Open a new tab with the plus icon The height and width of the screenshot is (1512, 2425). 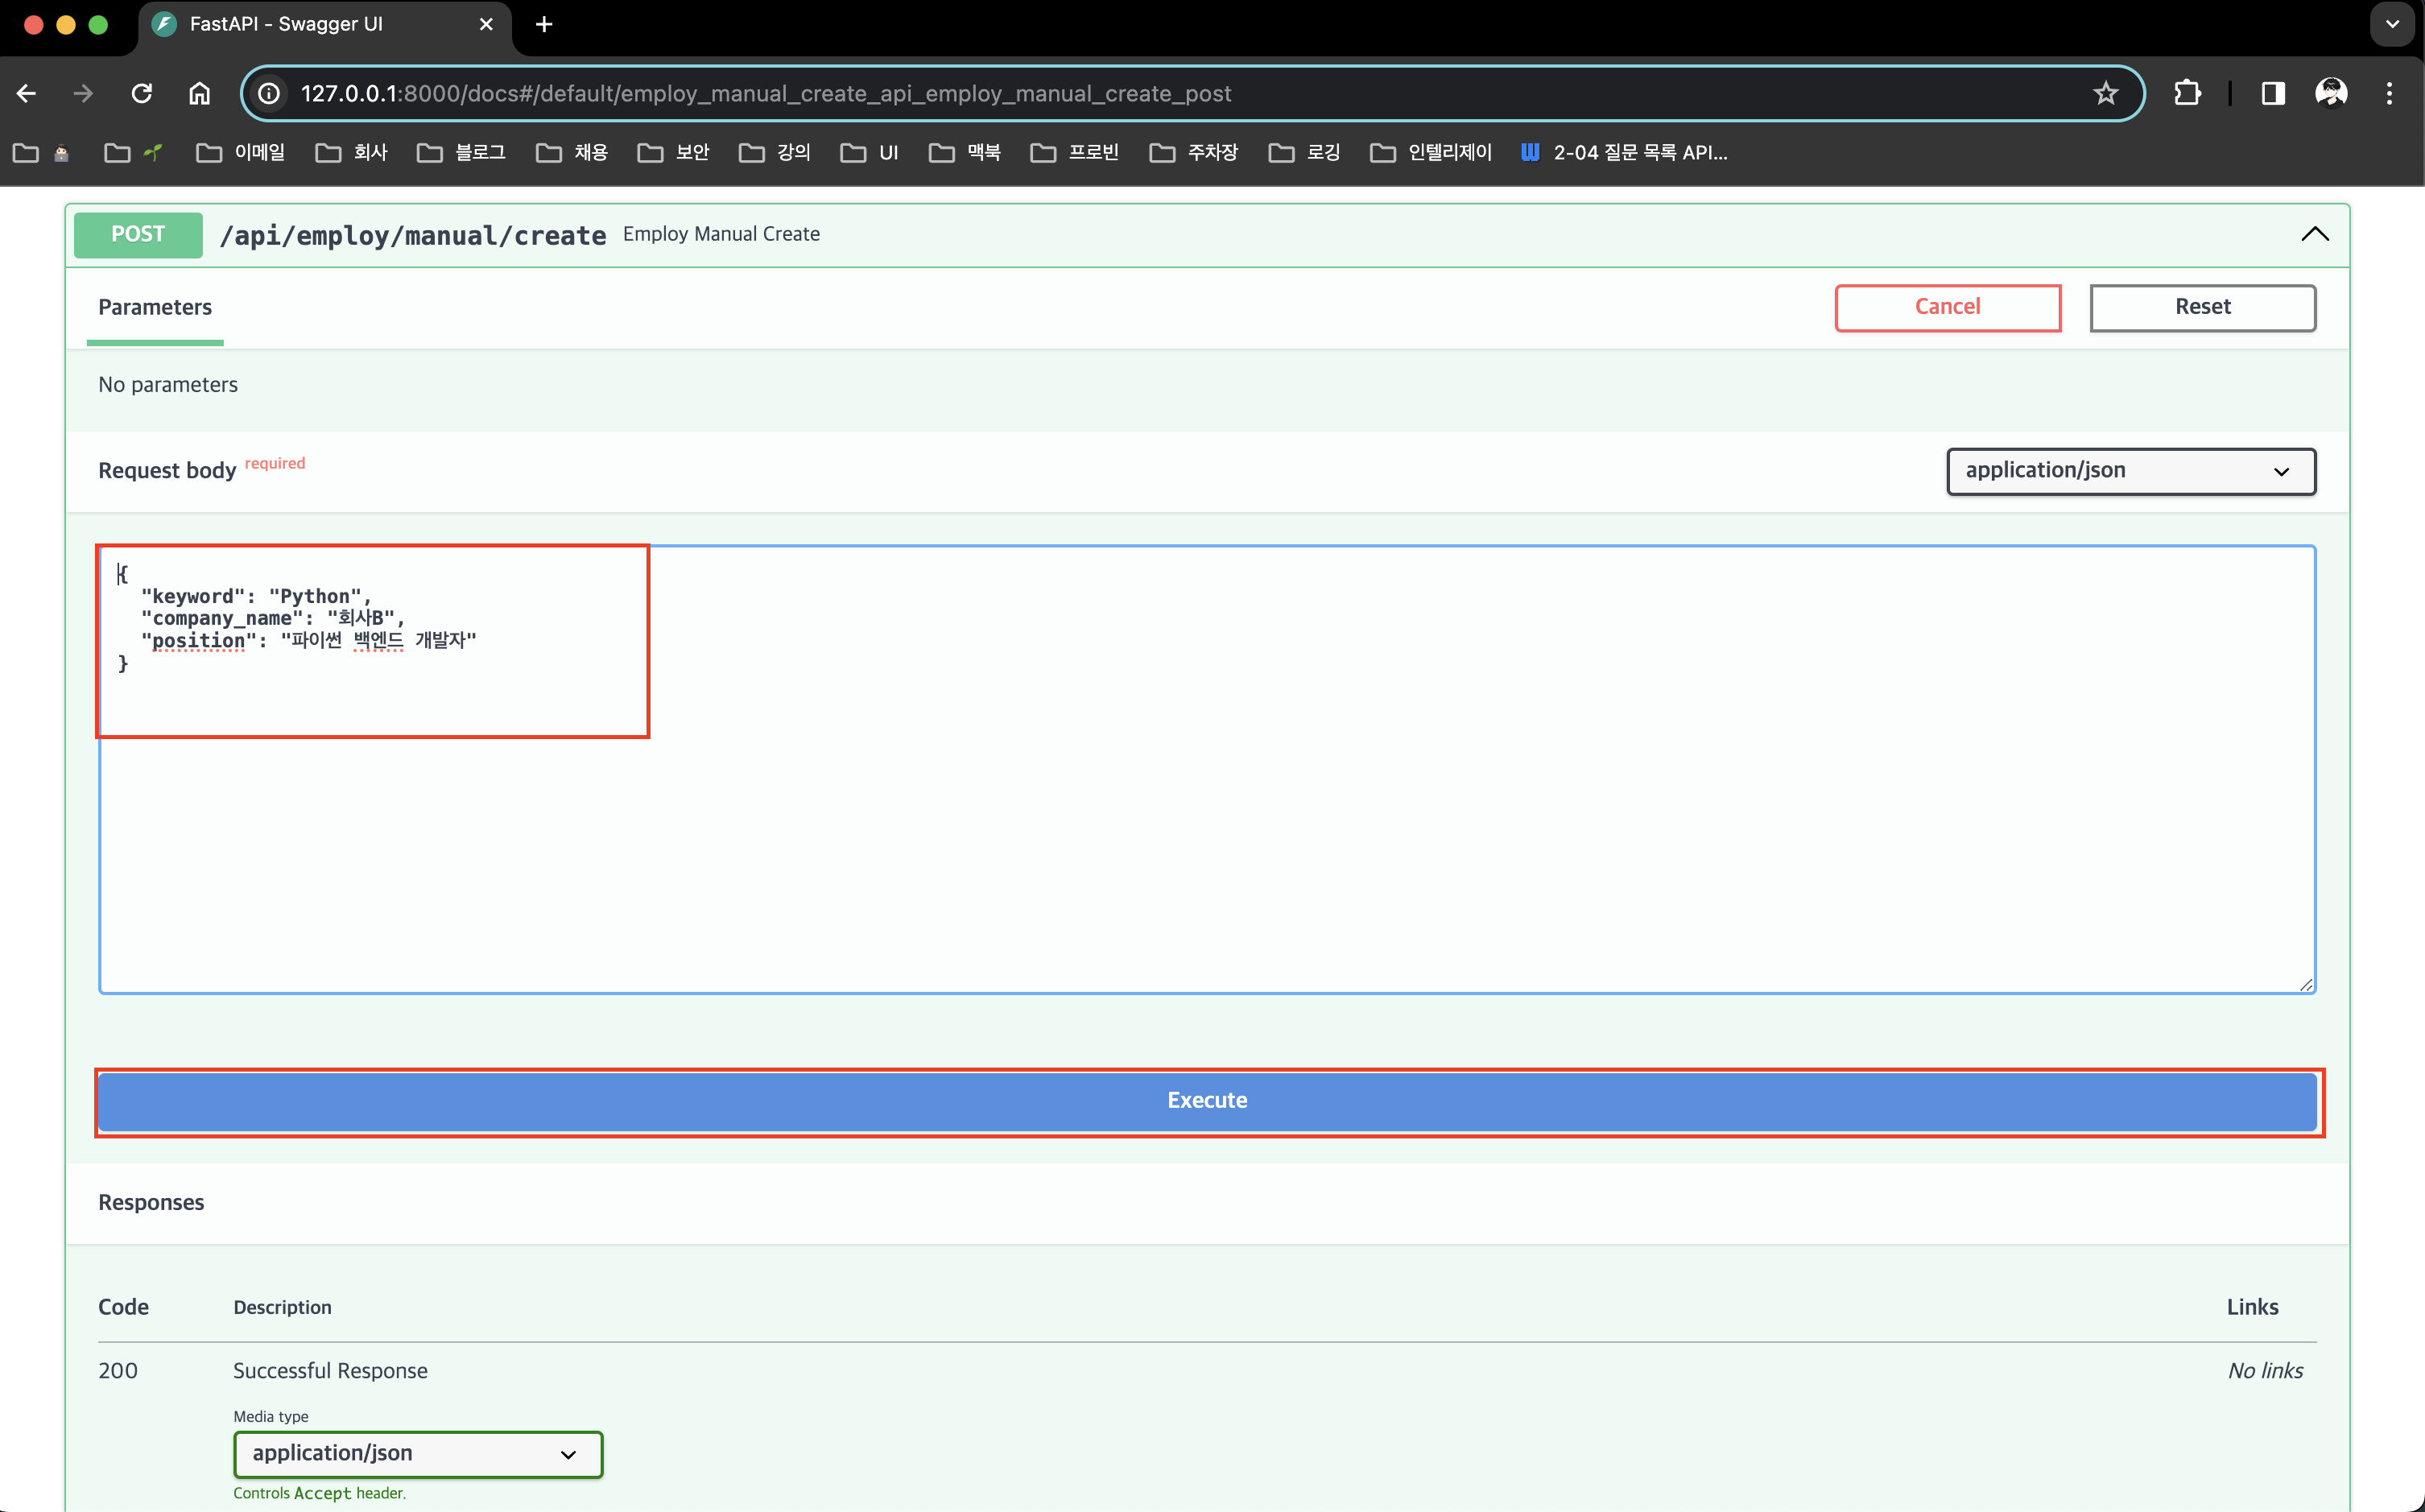pos(544,24)
